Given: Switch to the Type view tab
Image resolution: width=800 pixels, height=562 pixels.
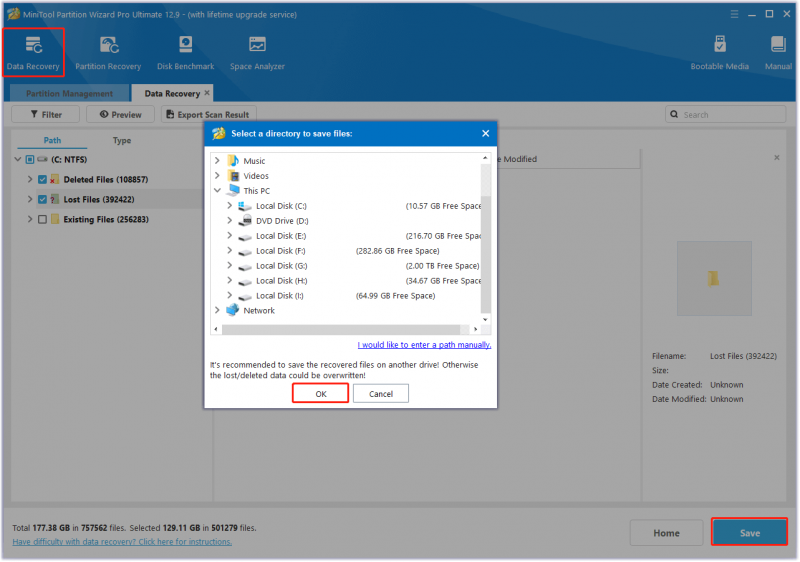Looking at the screenshot, I should click(x=122, y=140).
